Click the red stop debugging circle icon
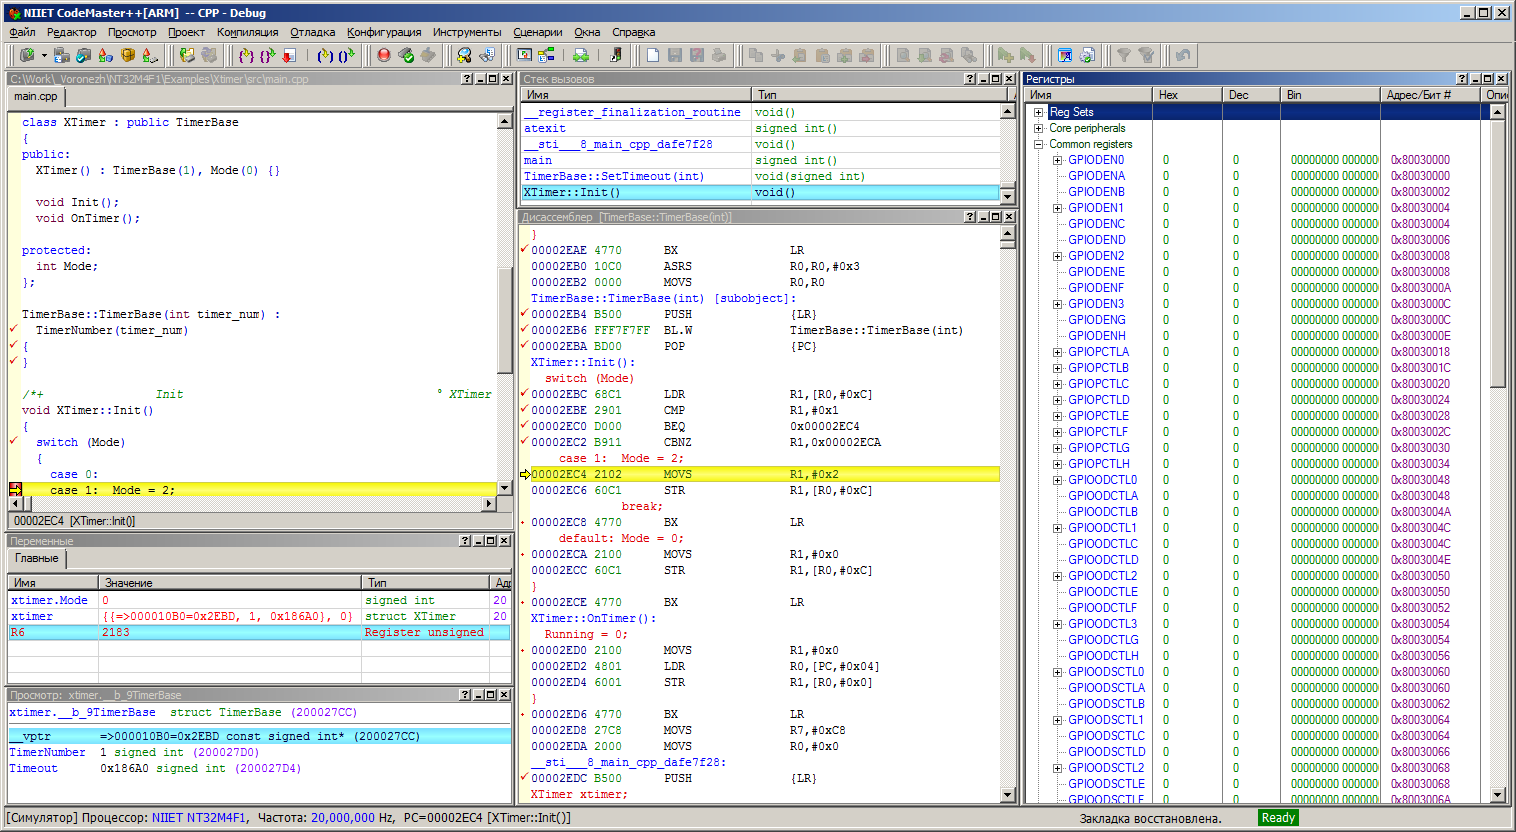1516x832 pixels. (384, 56)
